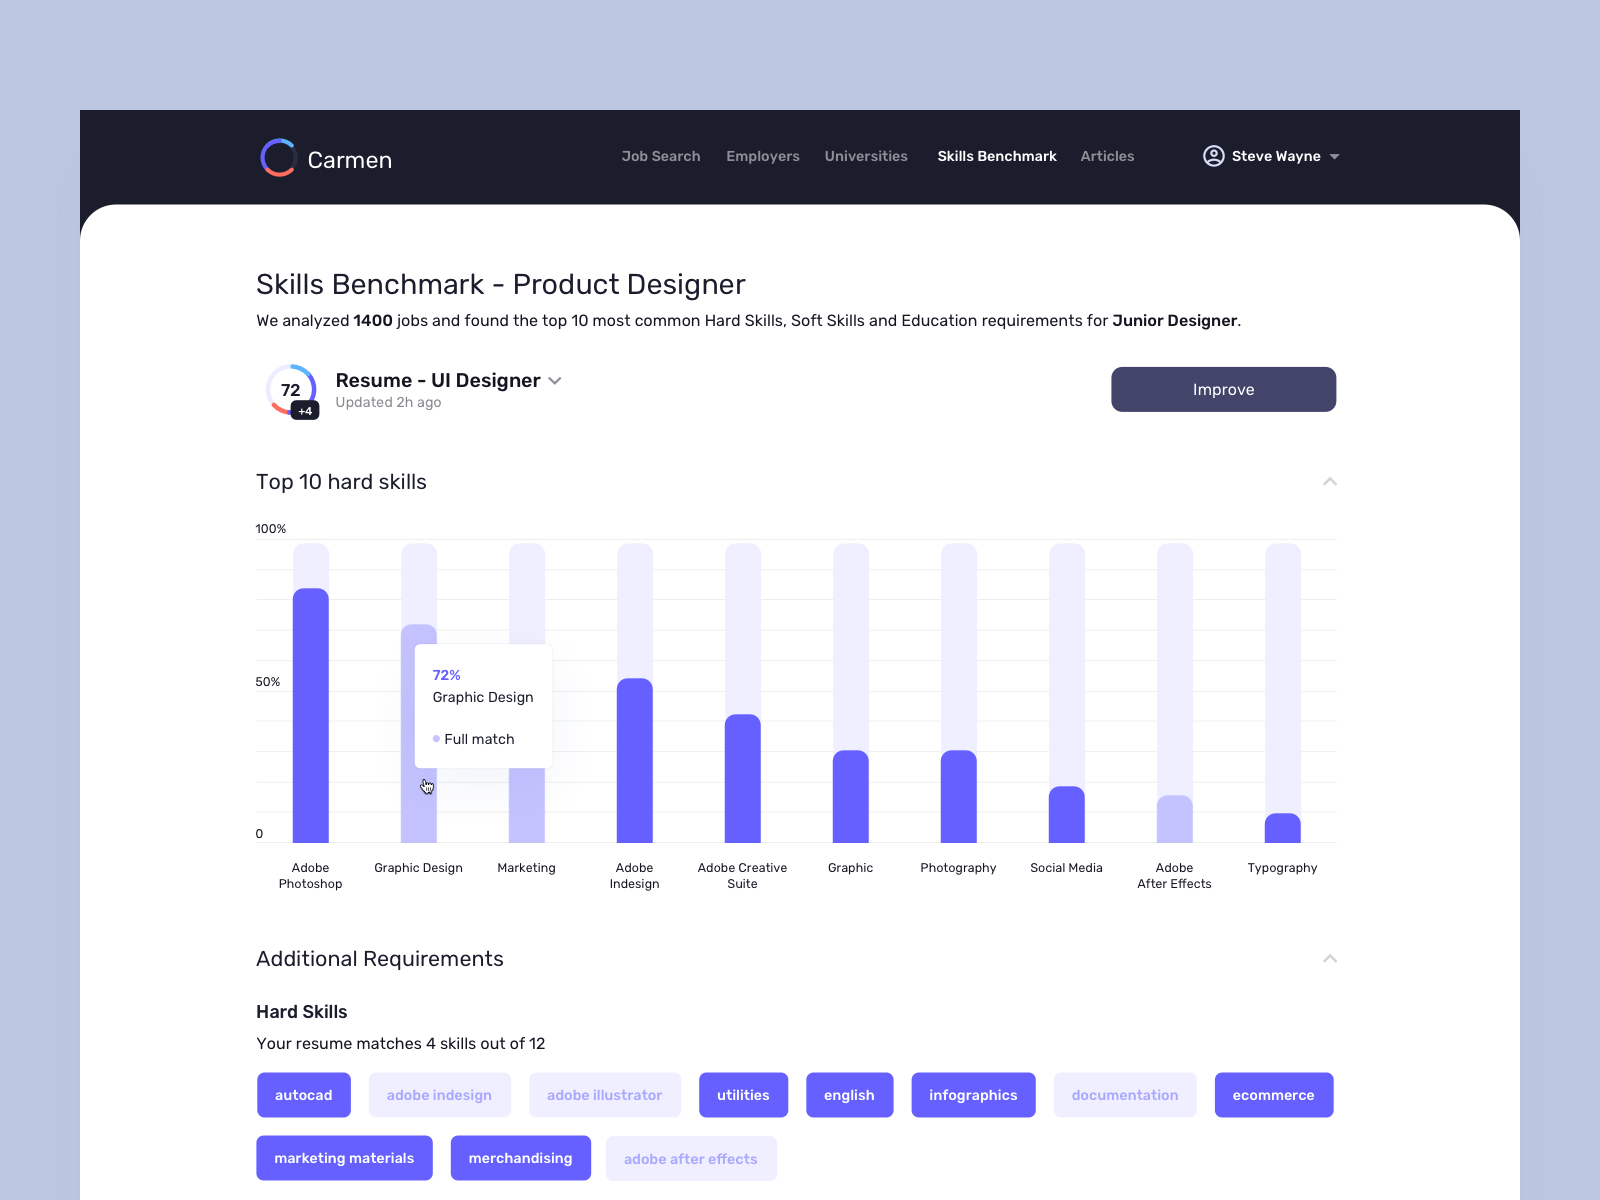
Task: Click the english skill tag
Action: pos(849,1095)
